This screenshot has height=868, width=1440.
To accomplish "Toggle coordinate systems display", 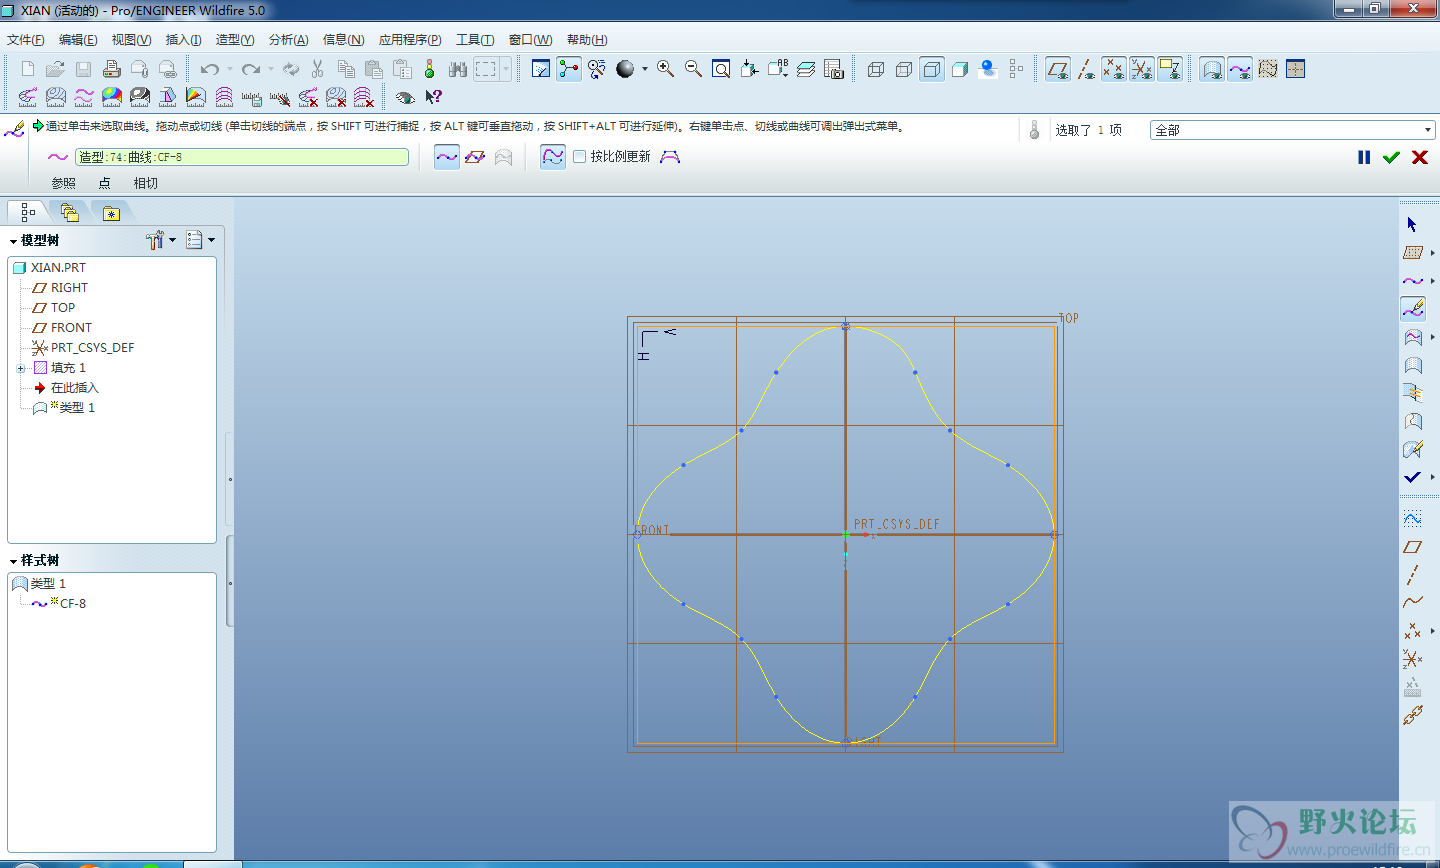I will (1141, 69).
